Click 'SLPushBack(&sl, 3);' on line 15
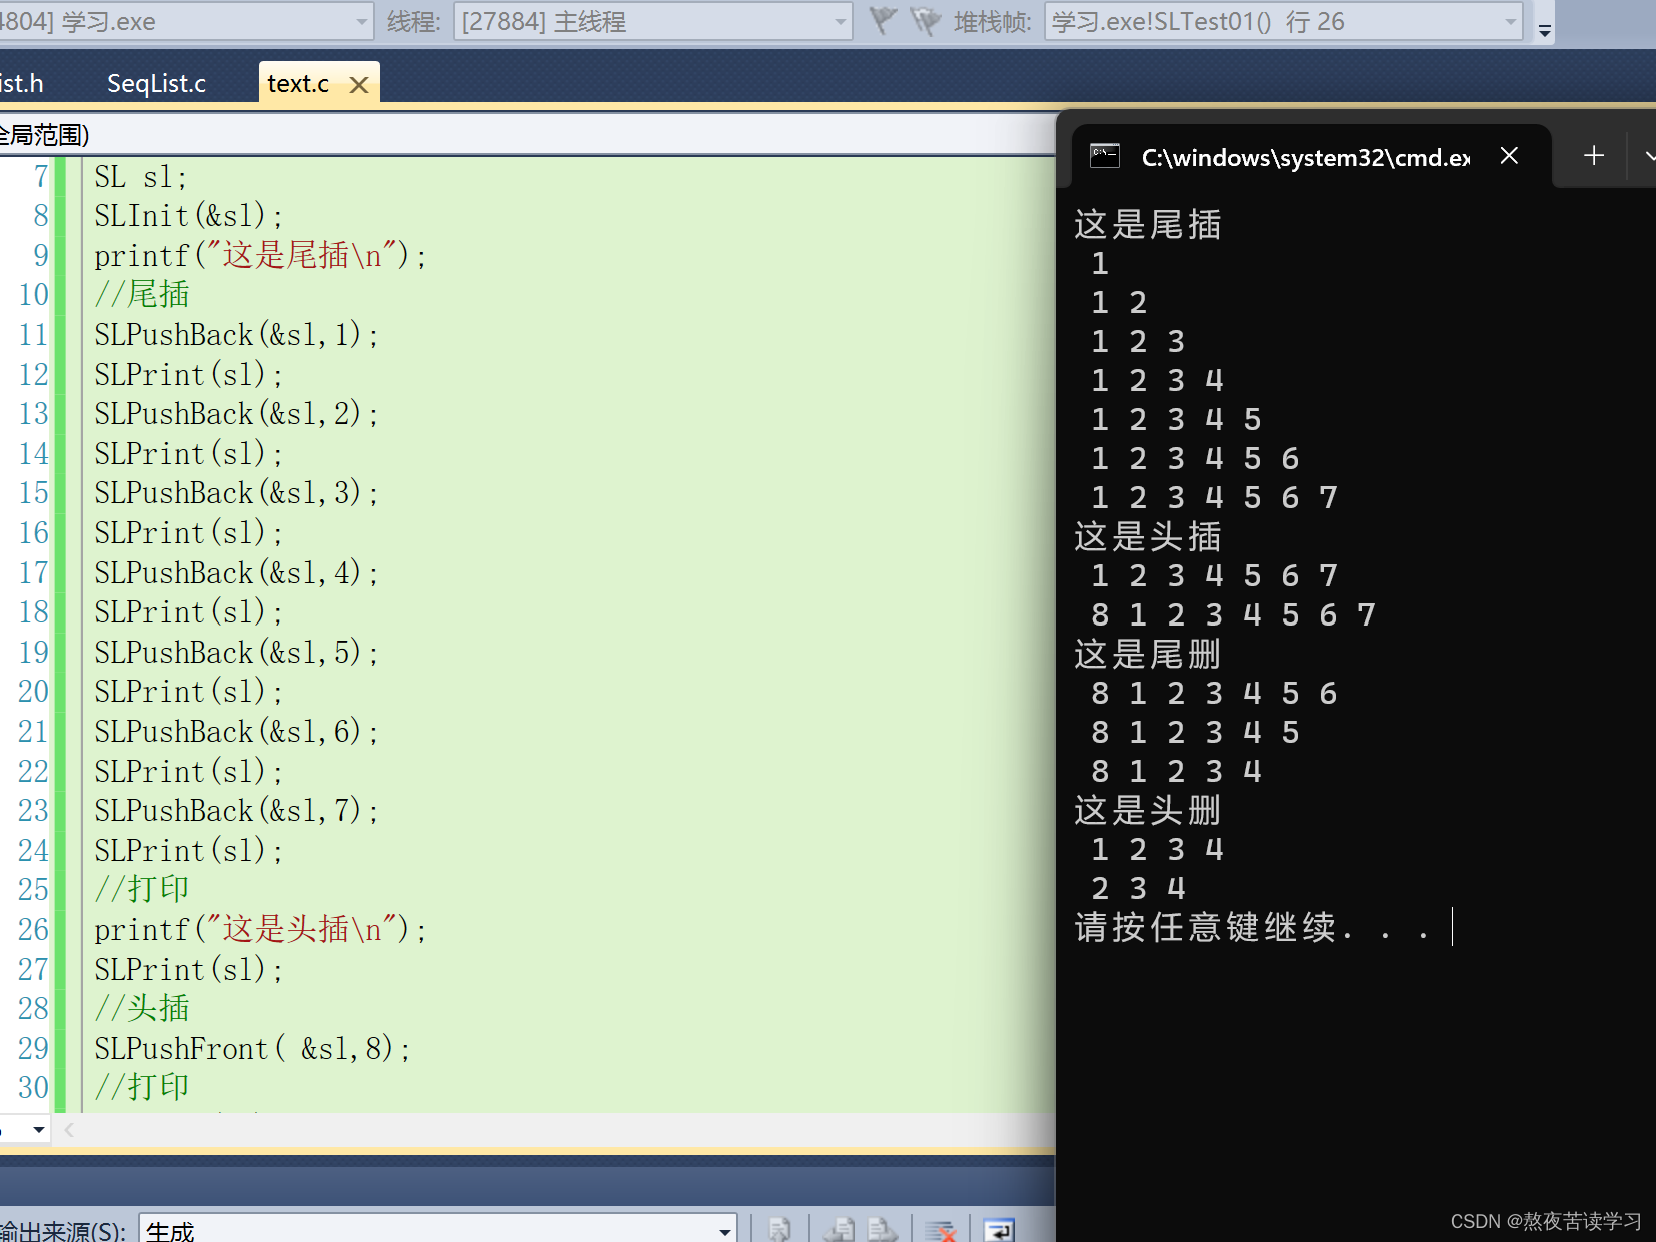The image size is (1656, 1242). (x=236, y=493)
